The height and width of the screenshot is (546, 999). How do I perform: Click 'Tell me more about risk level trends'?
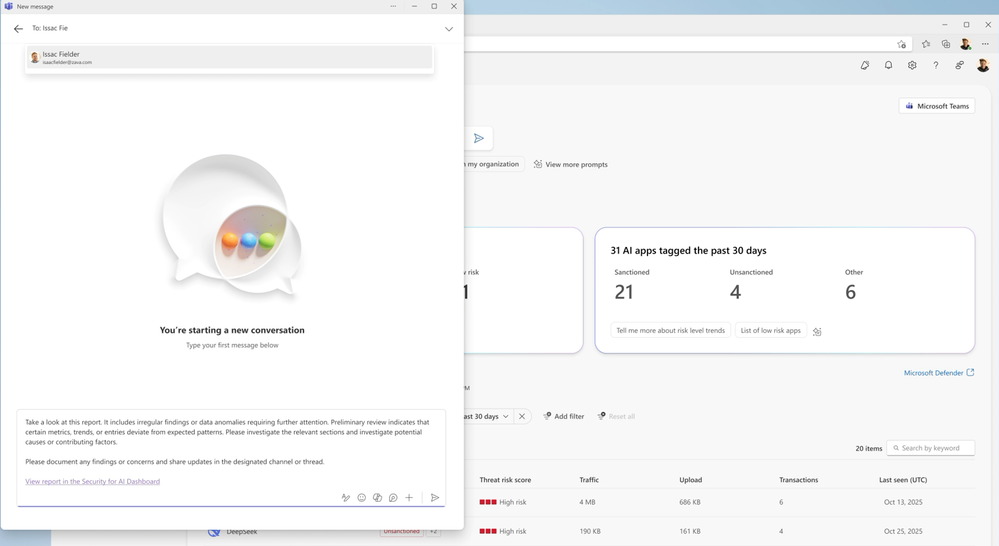670,331
